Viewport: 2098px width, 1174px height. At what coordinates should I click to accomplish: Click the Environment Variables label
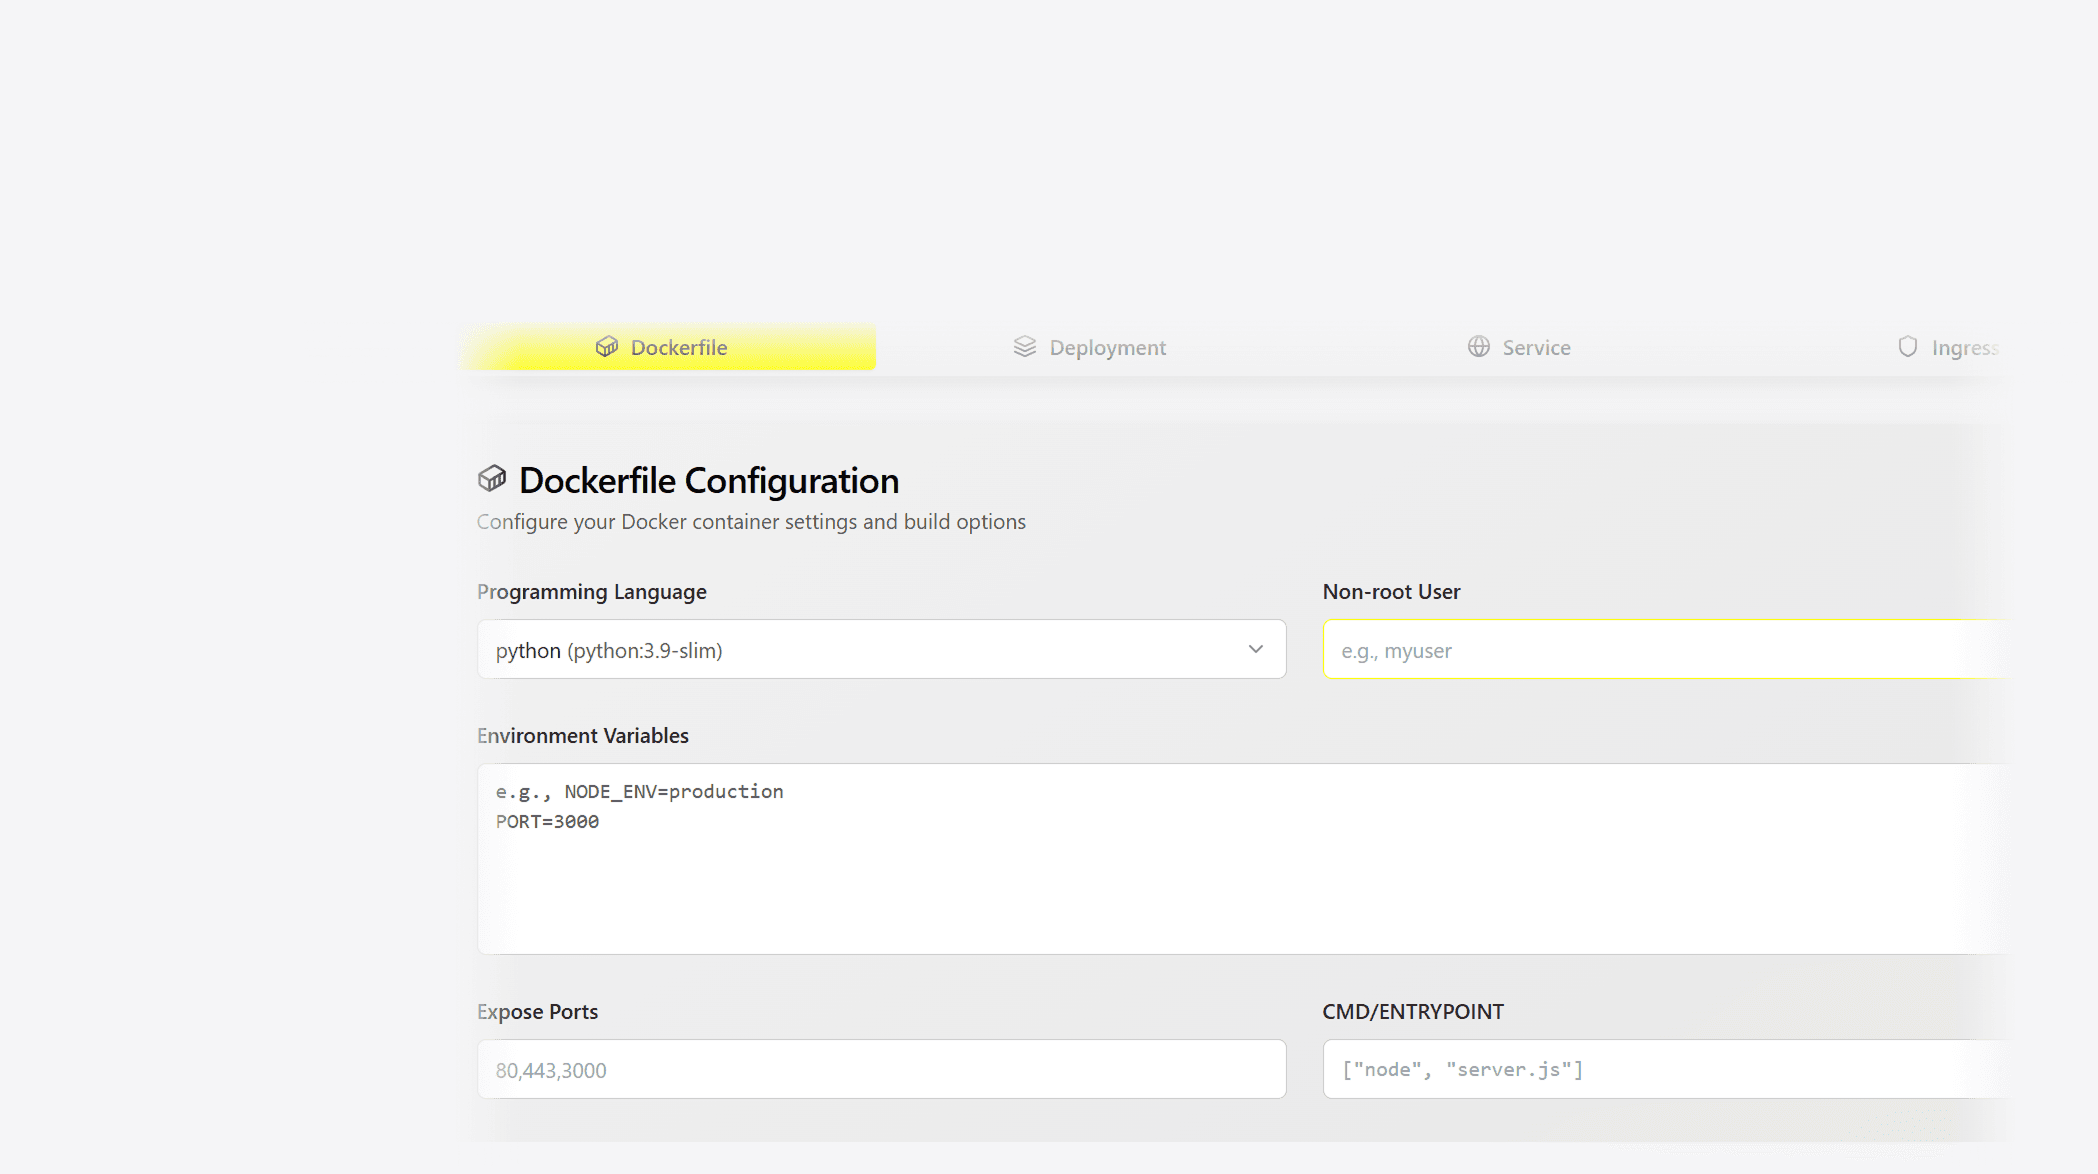[x=582, y=736]
